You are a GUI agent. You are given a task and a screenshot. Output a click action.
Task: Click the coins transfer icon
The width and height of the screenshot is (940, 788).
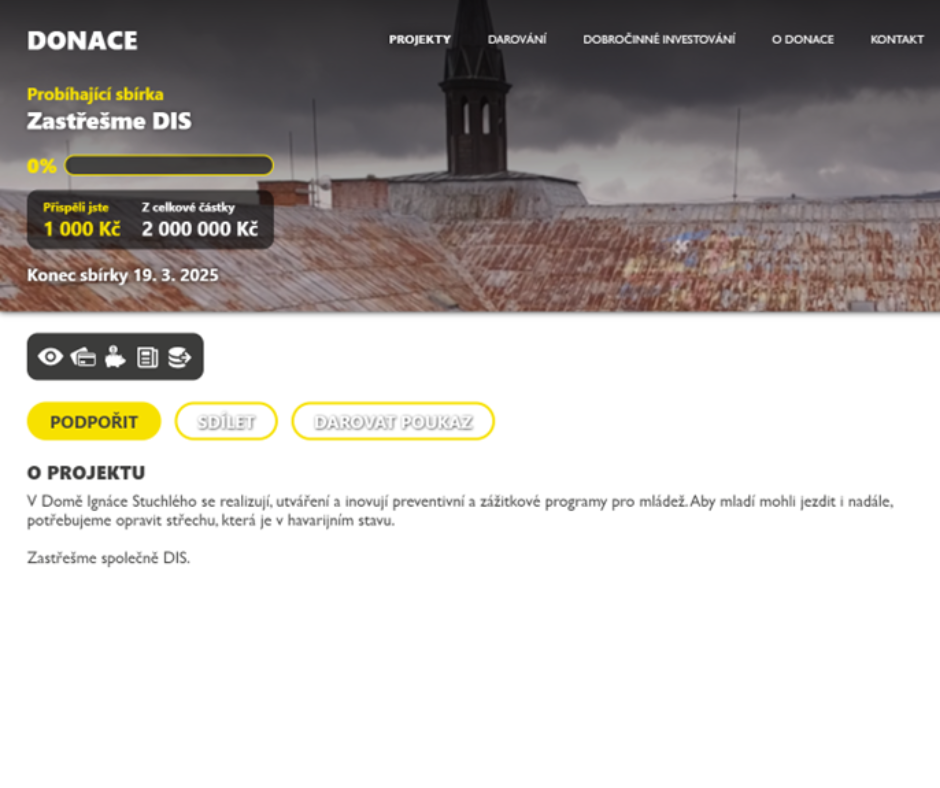tap(179, 357)
